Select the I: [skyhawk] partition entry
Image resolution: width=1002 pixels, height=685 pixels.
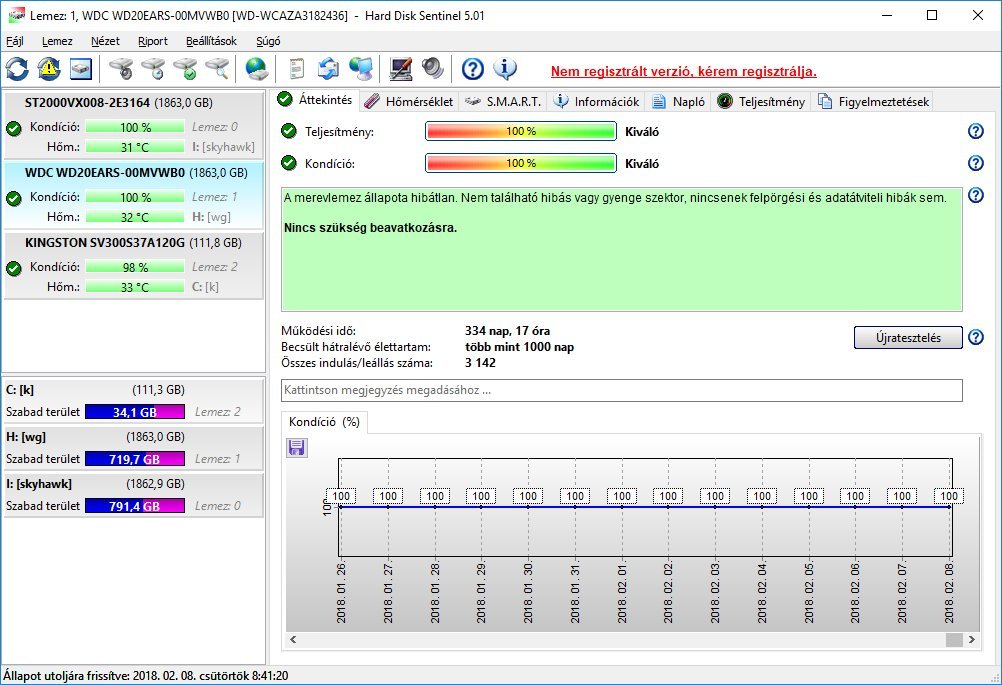point(133,495)
